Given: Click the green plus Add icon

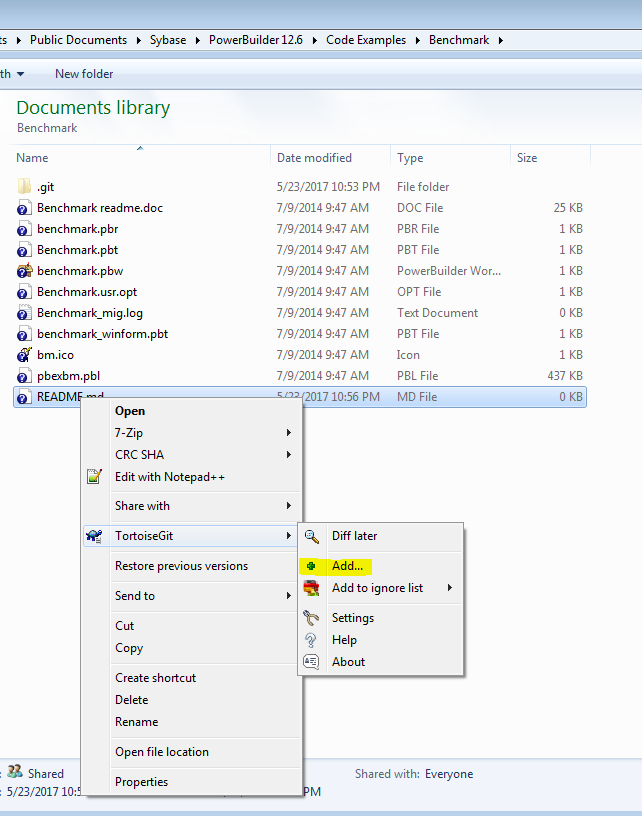Looking at the screenshot, I should click(x=311, y=566).
